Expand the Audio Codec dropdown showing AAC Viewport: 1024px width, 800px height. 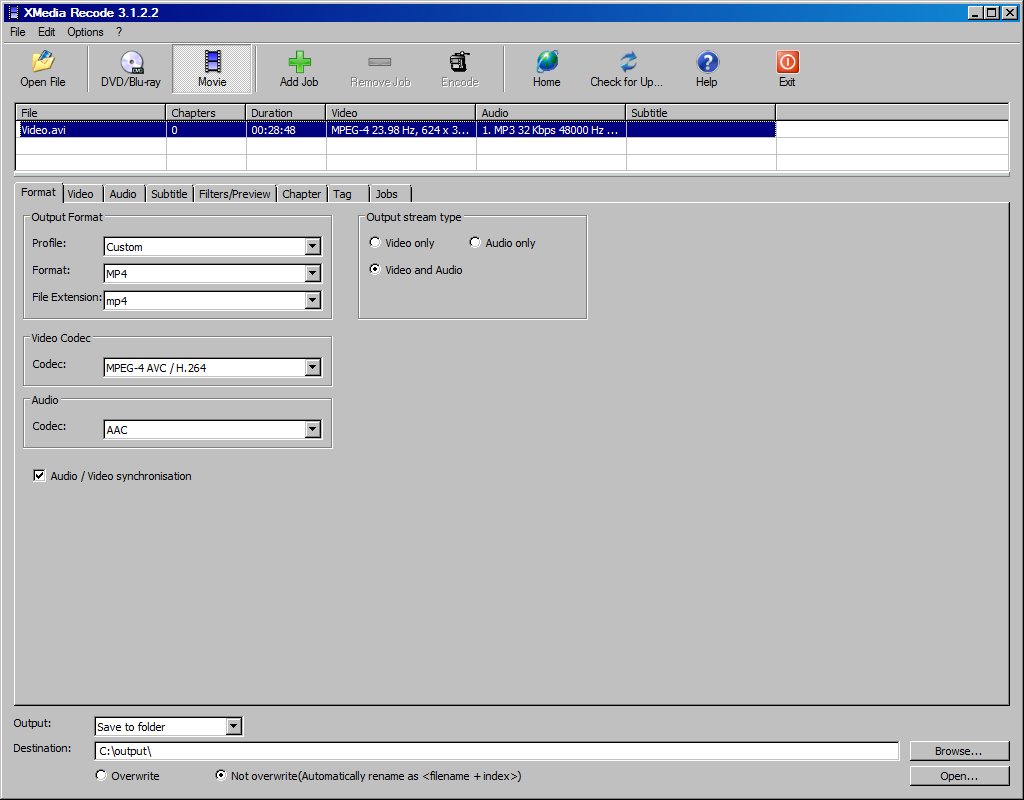(313, 429)
